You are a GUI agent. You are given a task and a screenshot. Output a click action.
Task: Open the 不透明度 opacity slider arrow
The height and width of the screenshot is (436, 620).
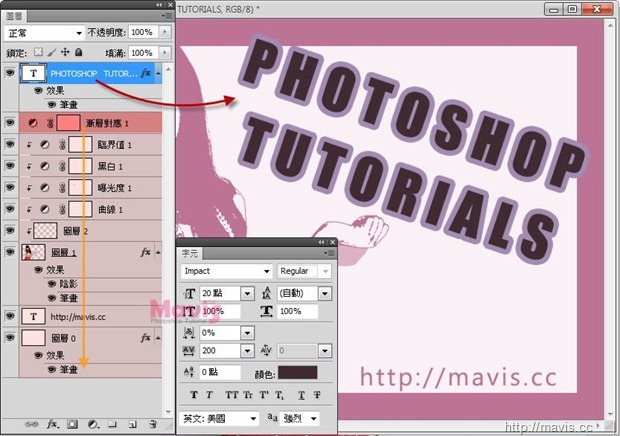(x=165, y=32)
